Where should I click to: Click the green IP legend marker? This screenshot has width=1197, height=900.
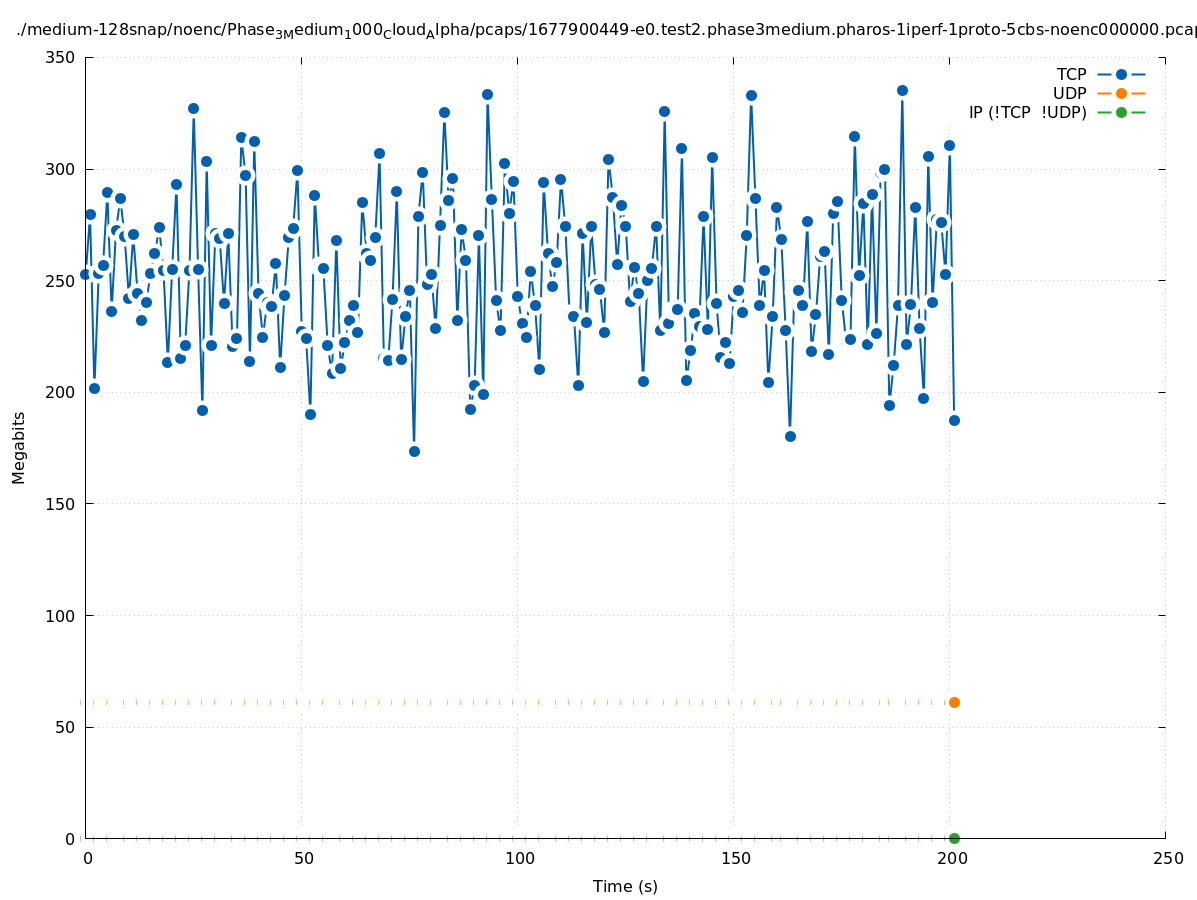(1121, 113)
